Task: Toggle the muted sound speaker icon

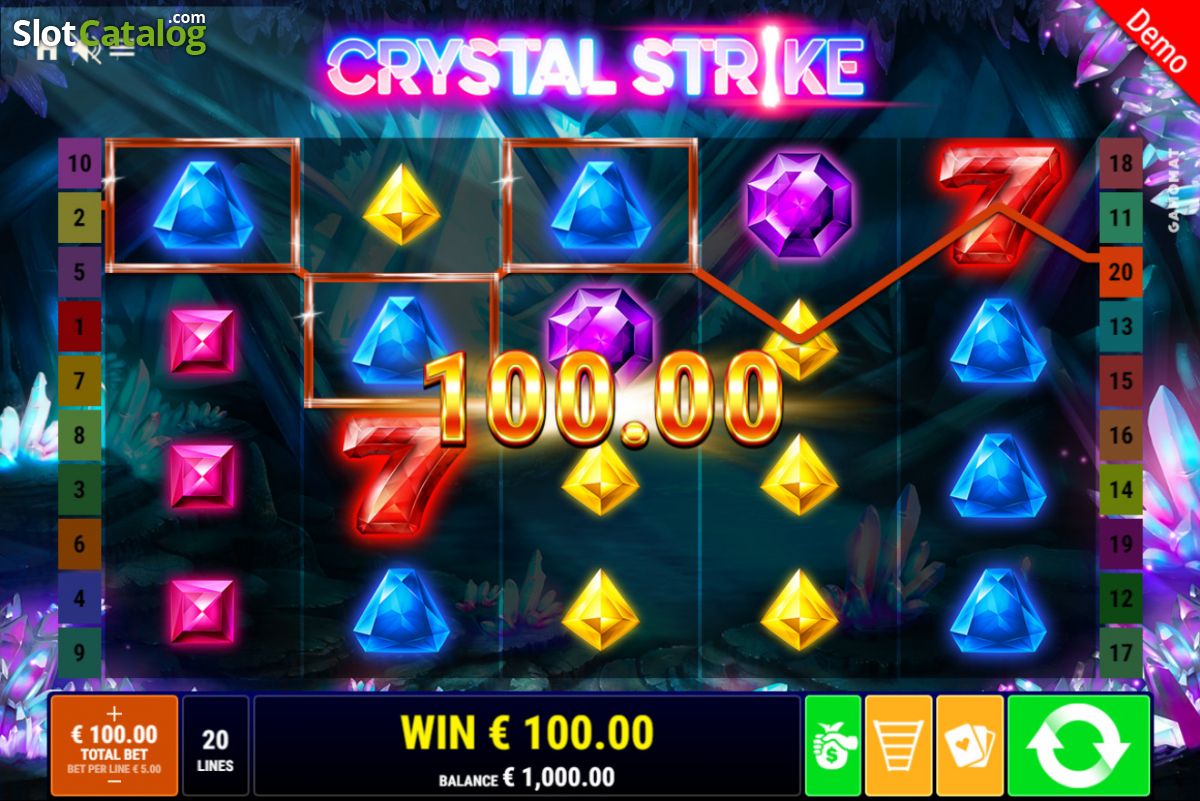Action: [86, 51]
